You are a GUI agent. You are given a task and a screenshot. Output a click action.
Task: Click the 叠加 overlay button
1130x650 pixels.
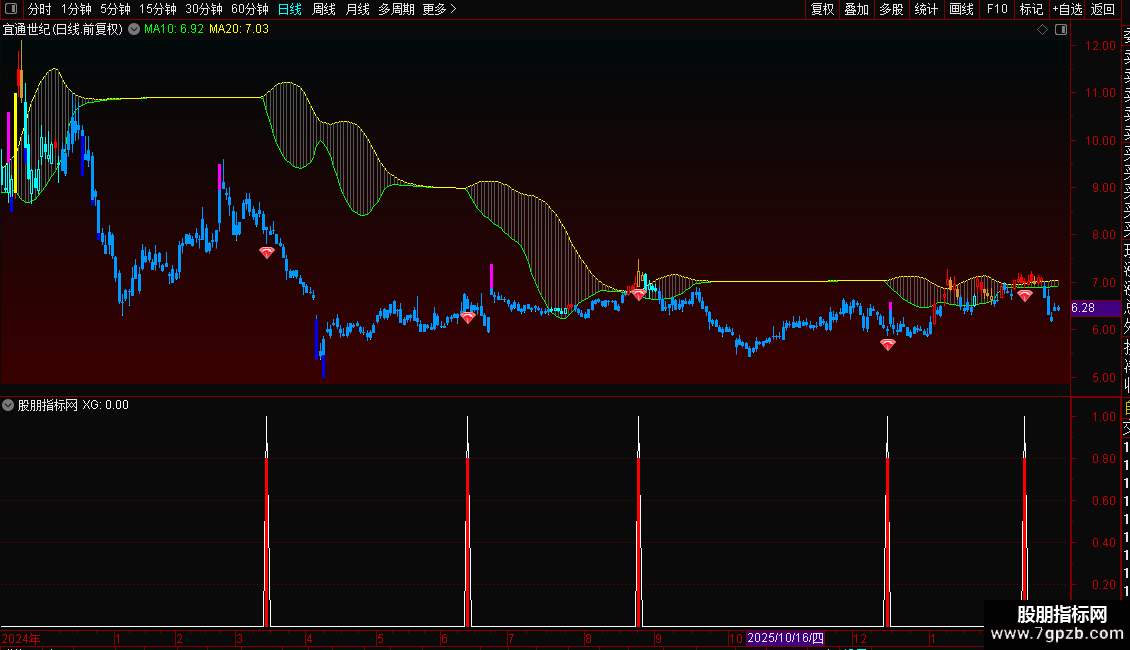[857, 9]
